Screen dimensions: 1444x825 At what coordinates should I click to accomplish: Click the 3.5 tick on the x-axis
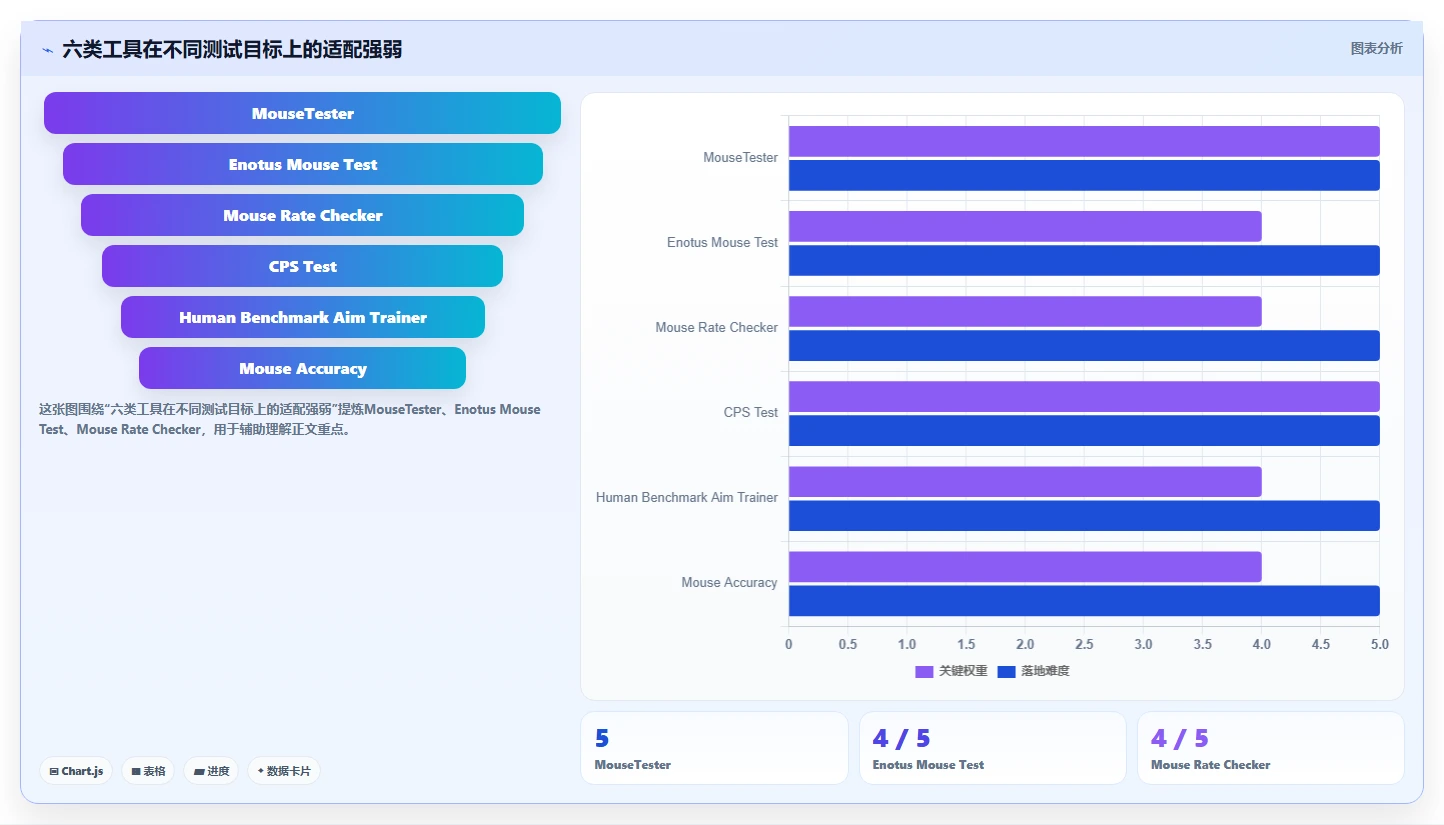tap(1202, 644)
